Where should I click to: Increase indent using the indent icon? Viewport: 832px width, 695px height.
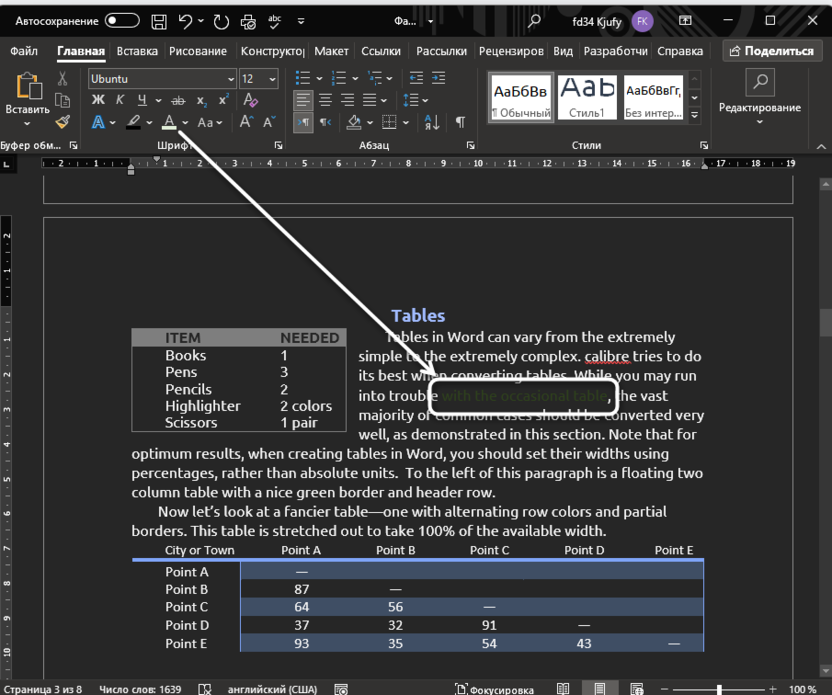coord(439,78)
